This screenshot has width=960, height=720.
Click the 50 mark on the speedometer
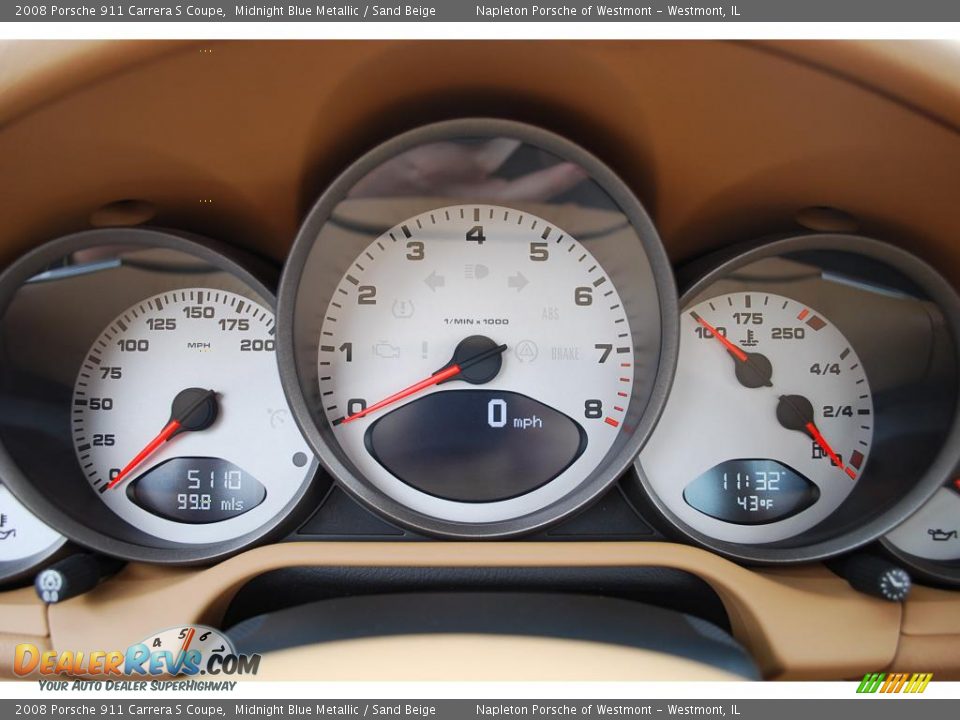pyautogui.click(x=101, y=404)
